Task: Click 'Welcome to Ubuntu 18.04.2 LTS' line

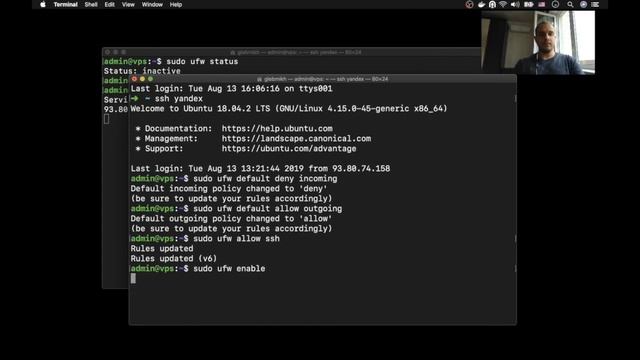Action: 289,109
